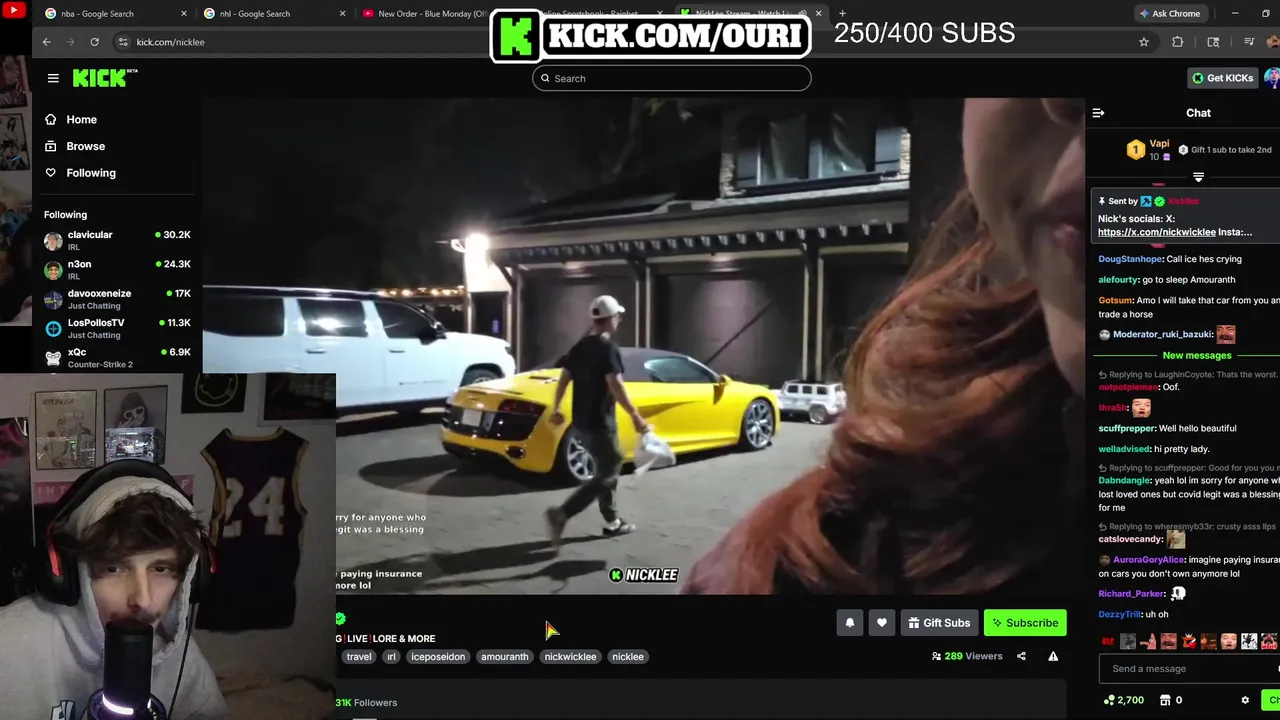Click the Get KICKs button
Image resolution: width=1280 pixels, height=720 pixels.
[1222, 78]
